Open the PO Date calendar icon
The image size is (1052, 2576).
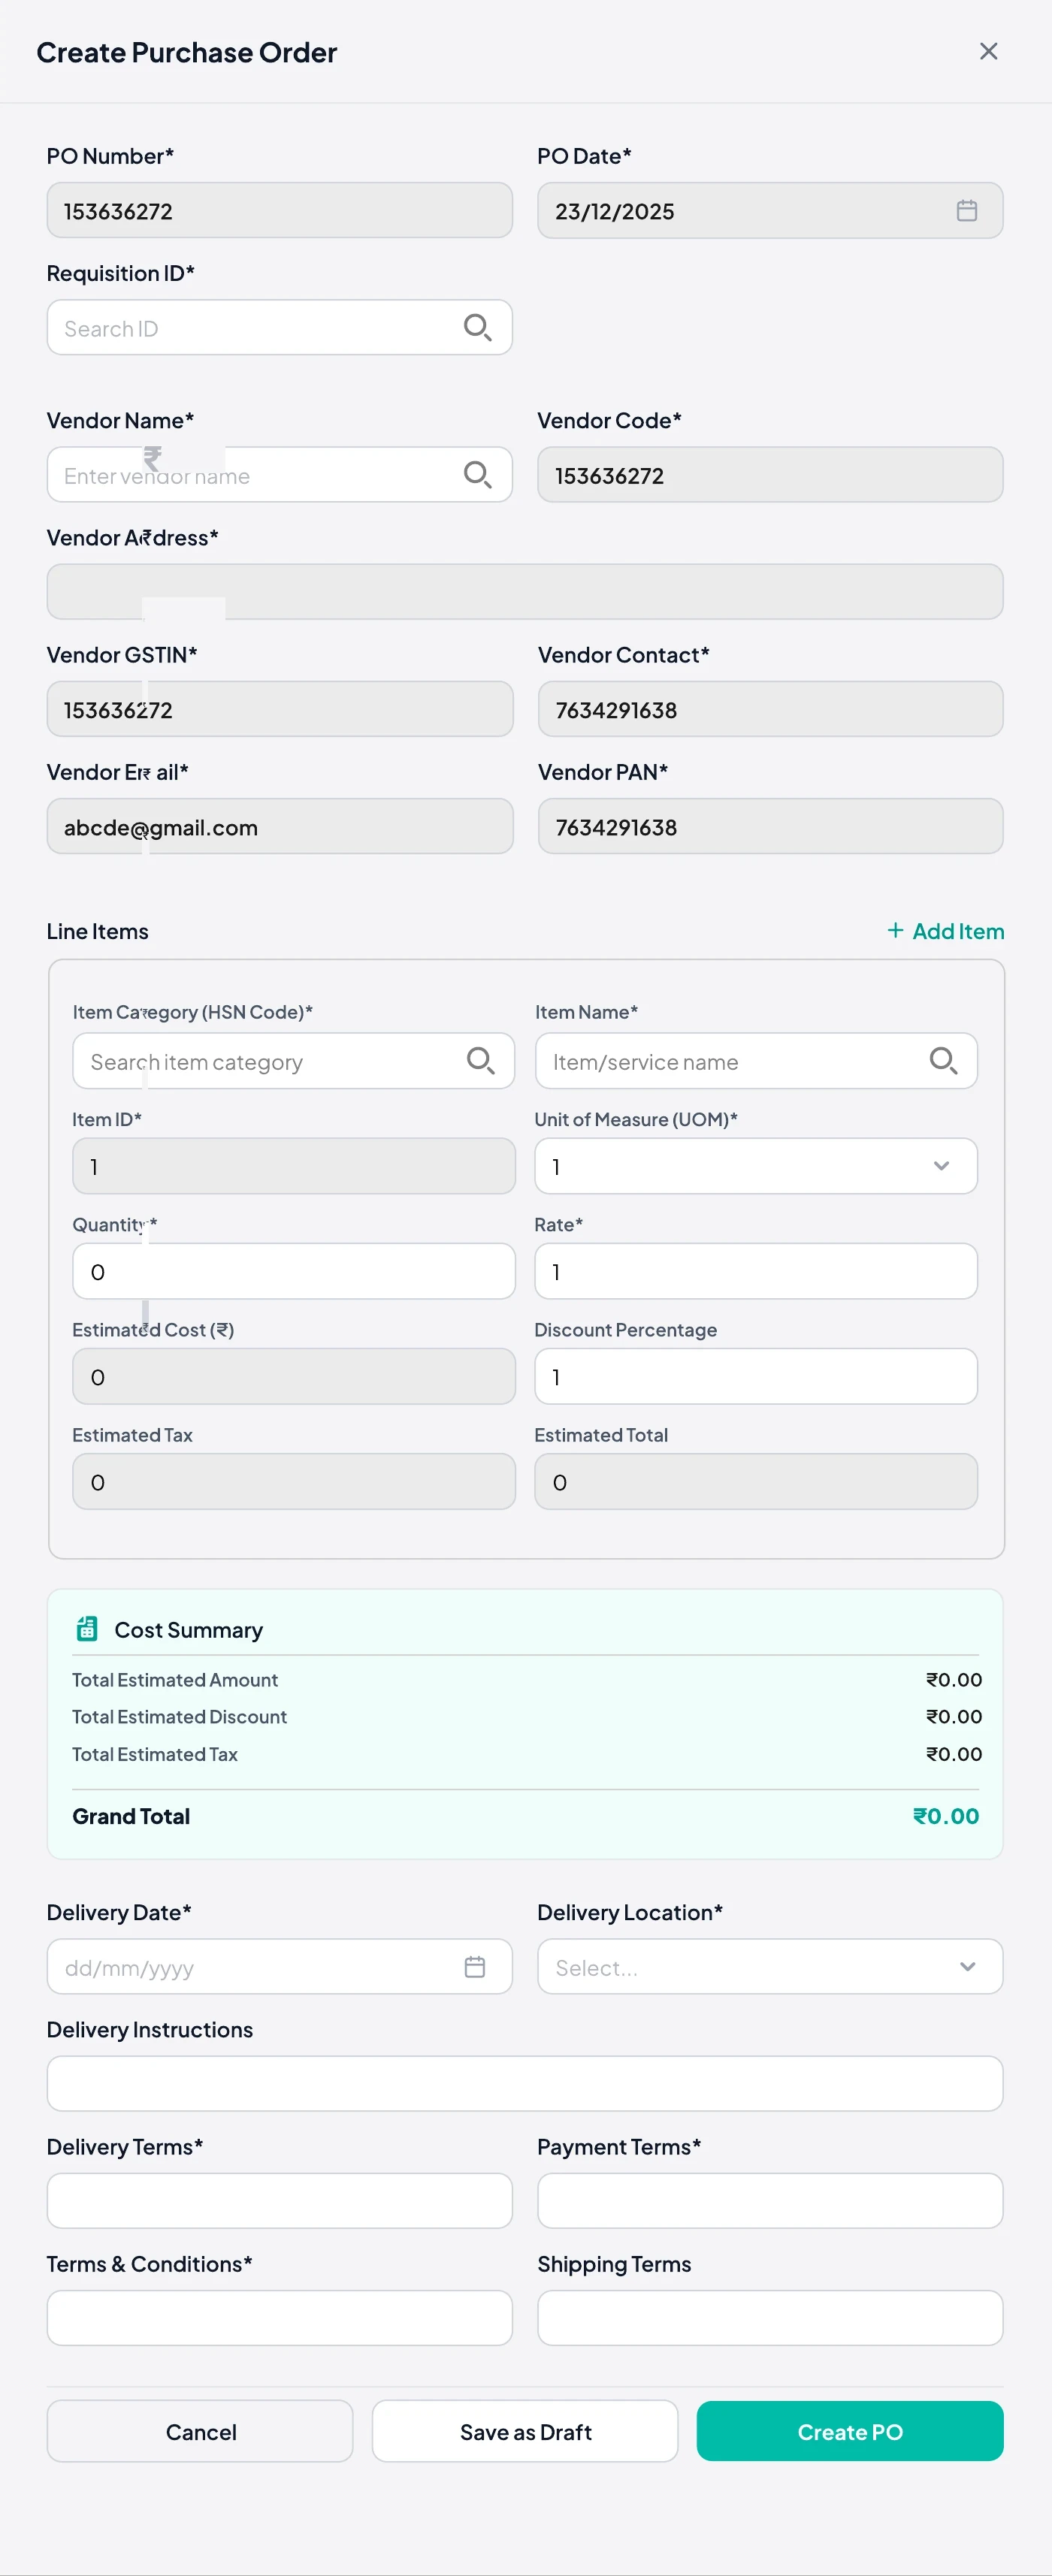(x=966, y=210)
